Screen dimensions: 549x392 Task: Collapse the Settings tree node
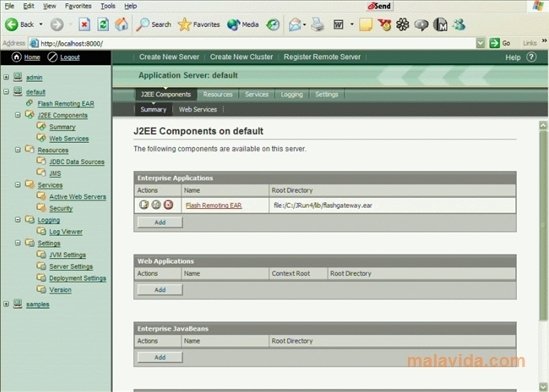(18, 243)
